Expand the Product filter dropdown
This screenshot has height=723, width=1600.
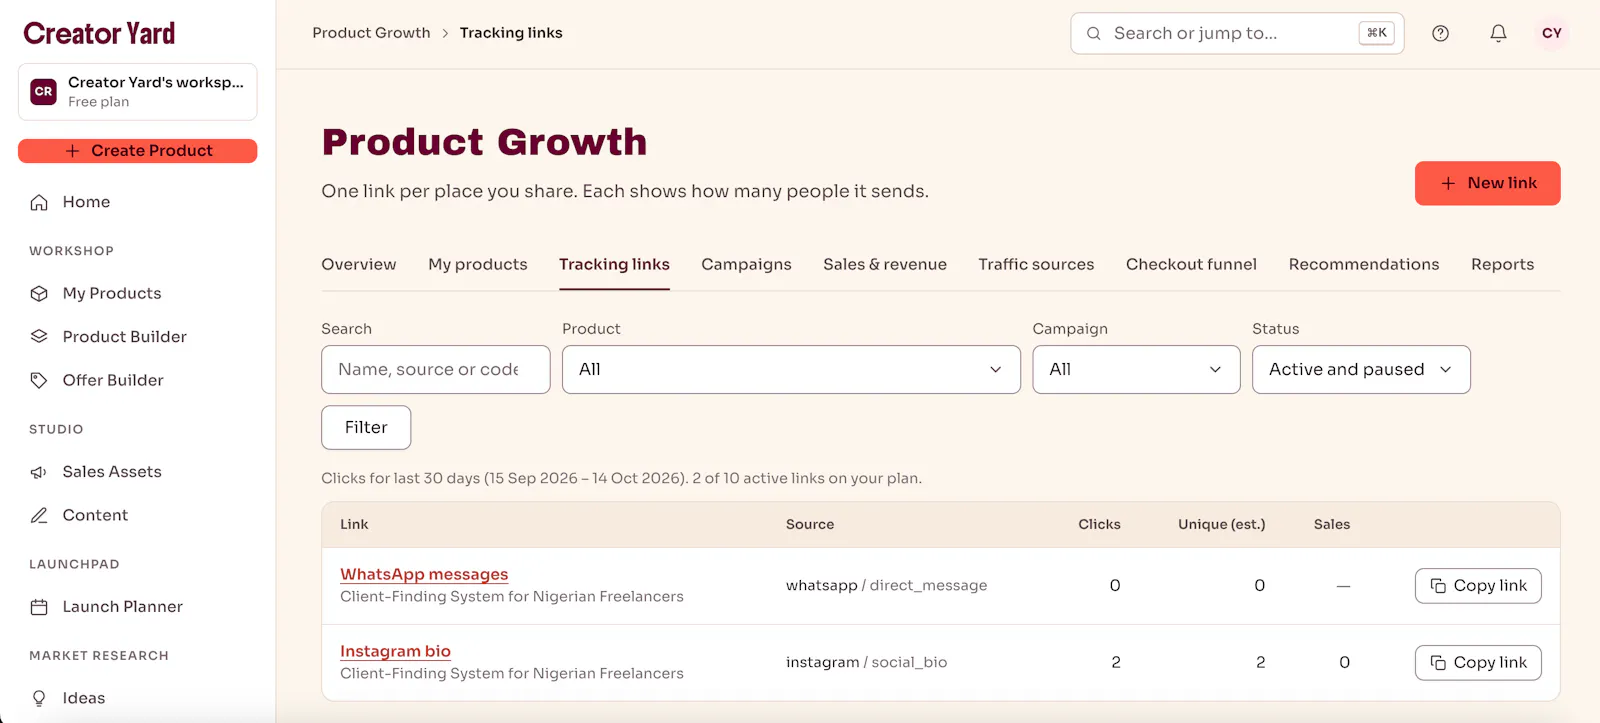coord(791,369)
